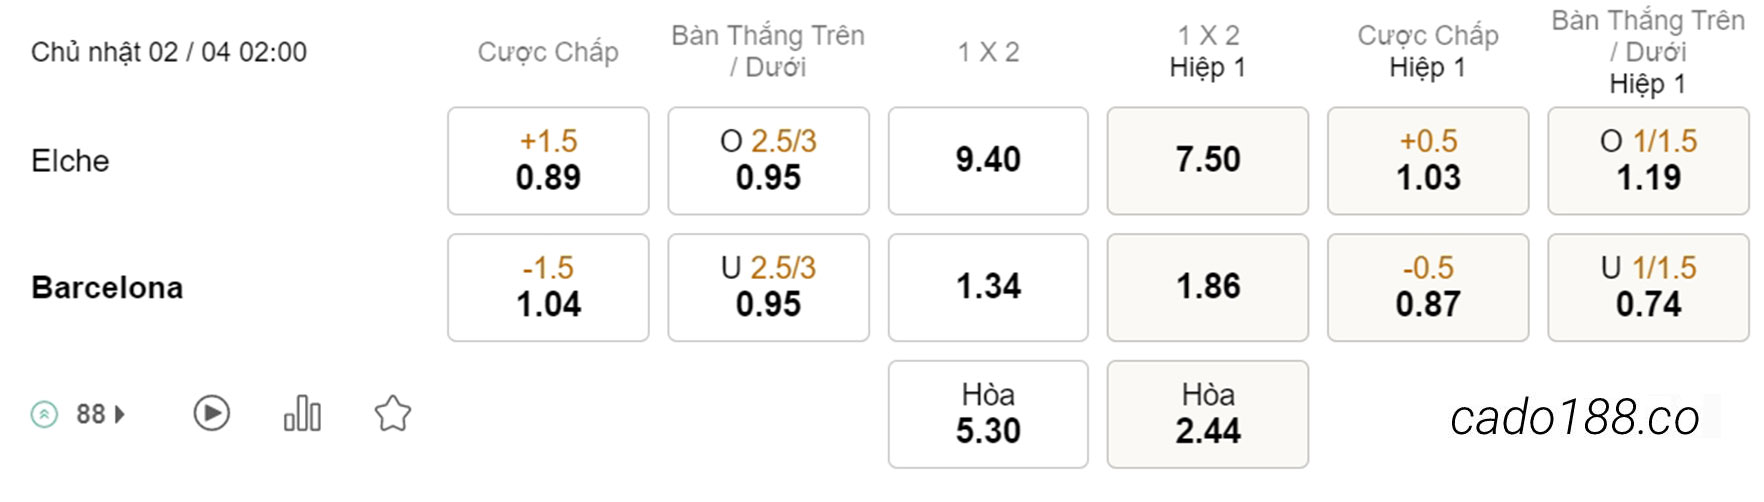Image resolution: width=1764 pixels, height=502 pixels.
Task: Pick Under 2.5/3 goals at 0.95
Action: [x=768, y=288]
